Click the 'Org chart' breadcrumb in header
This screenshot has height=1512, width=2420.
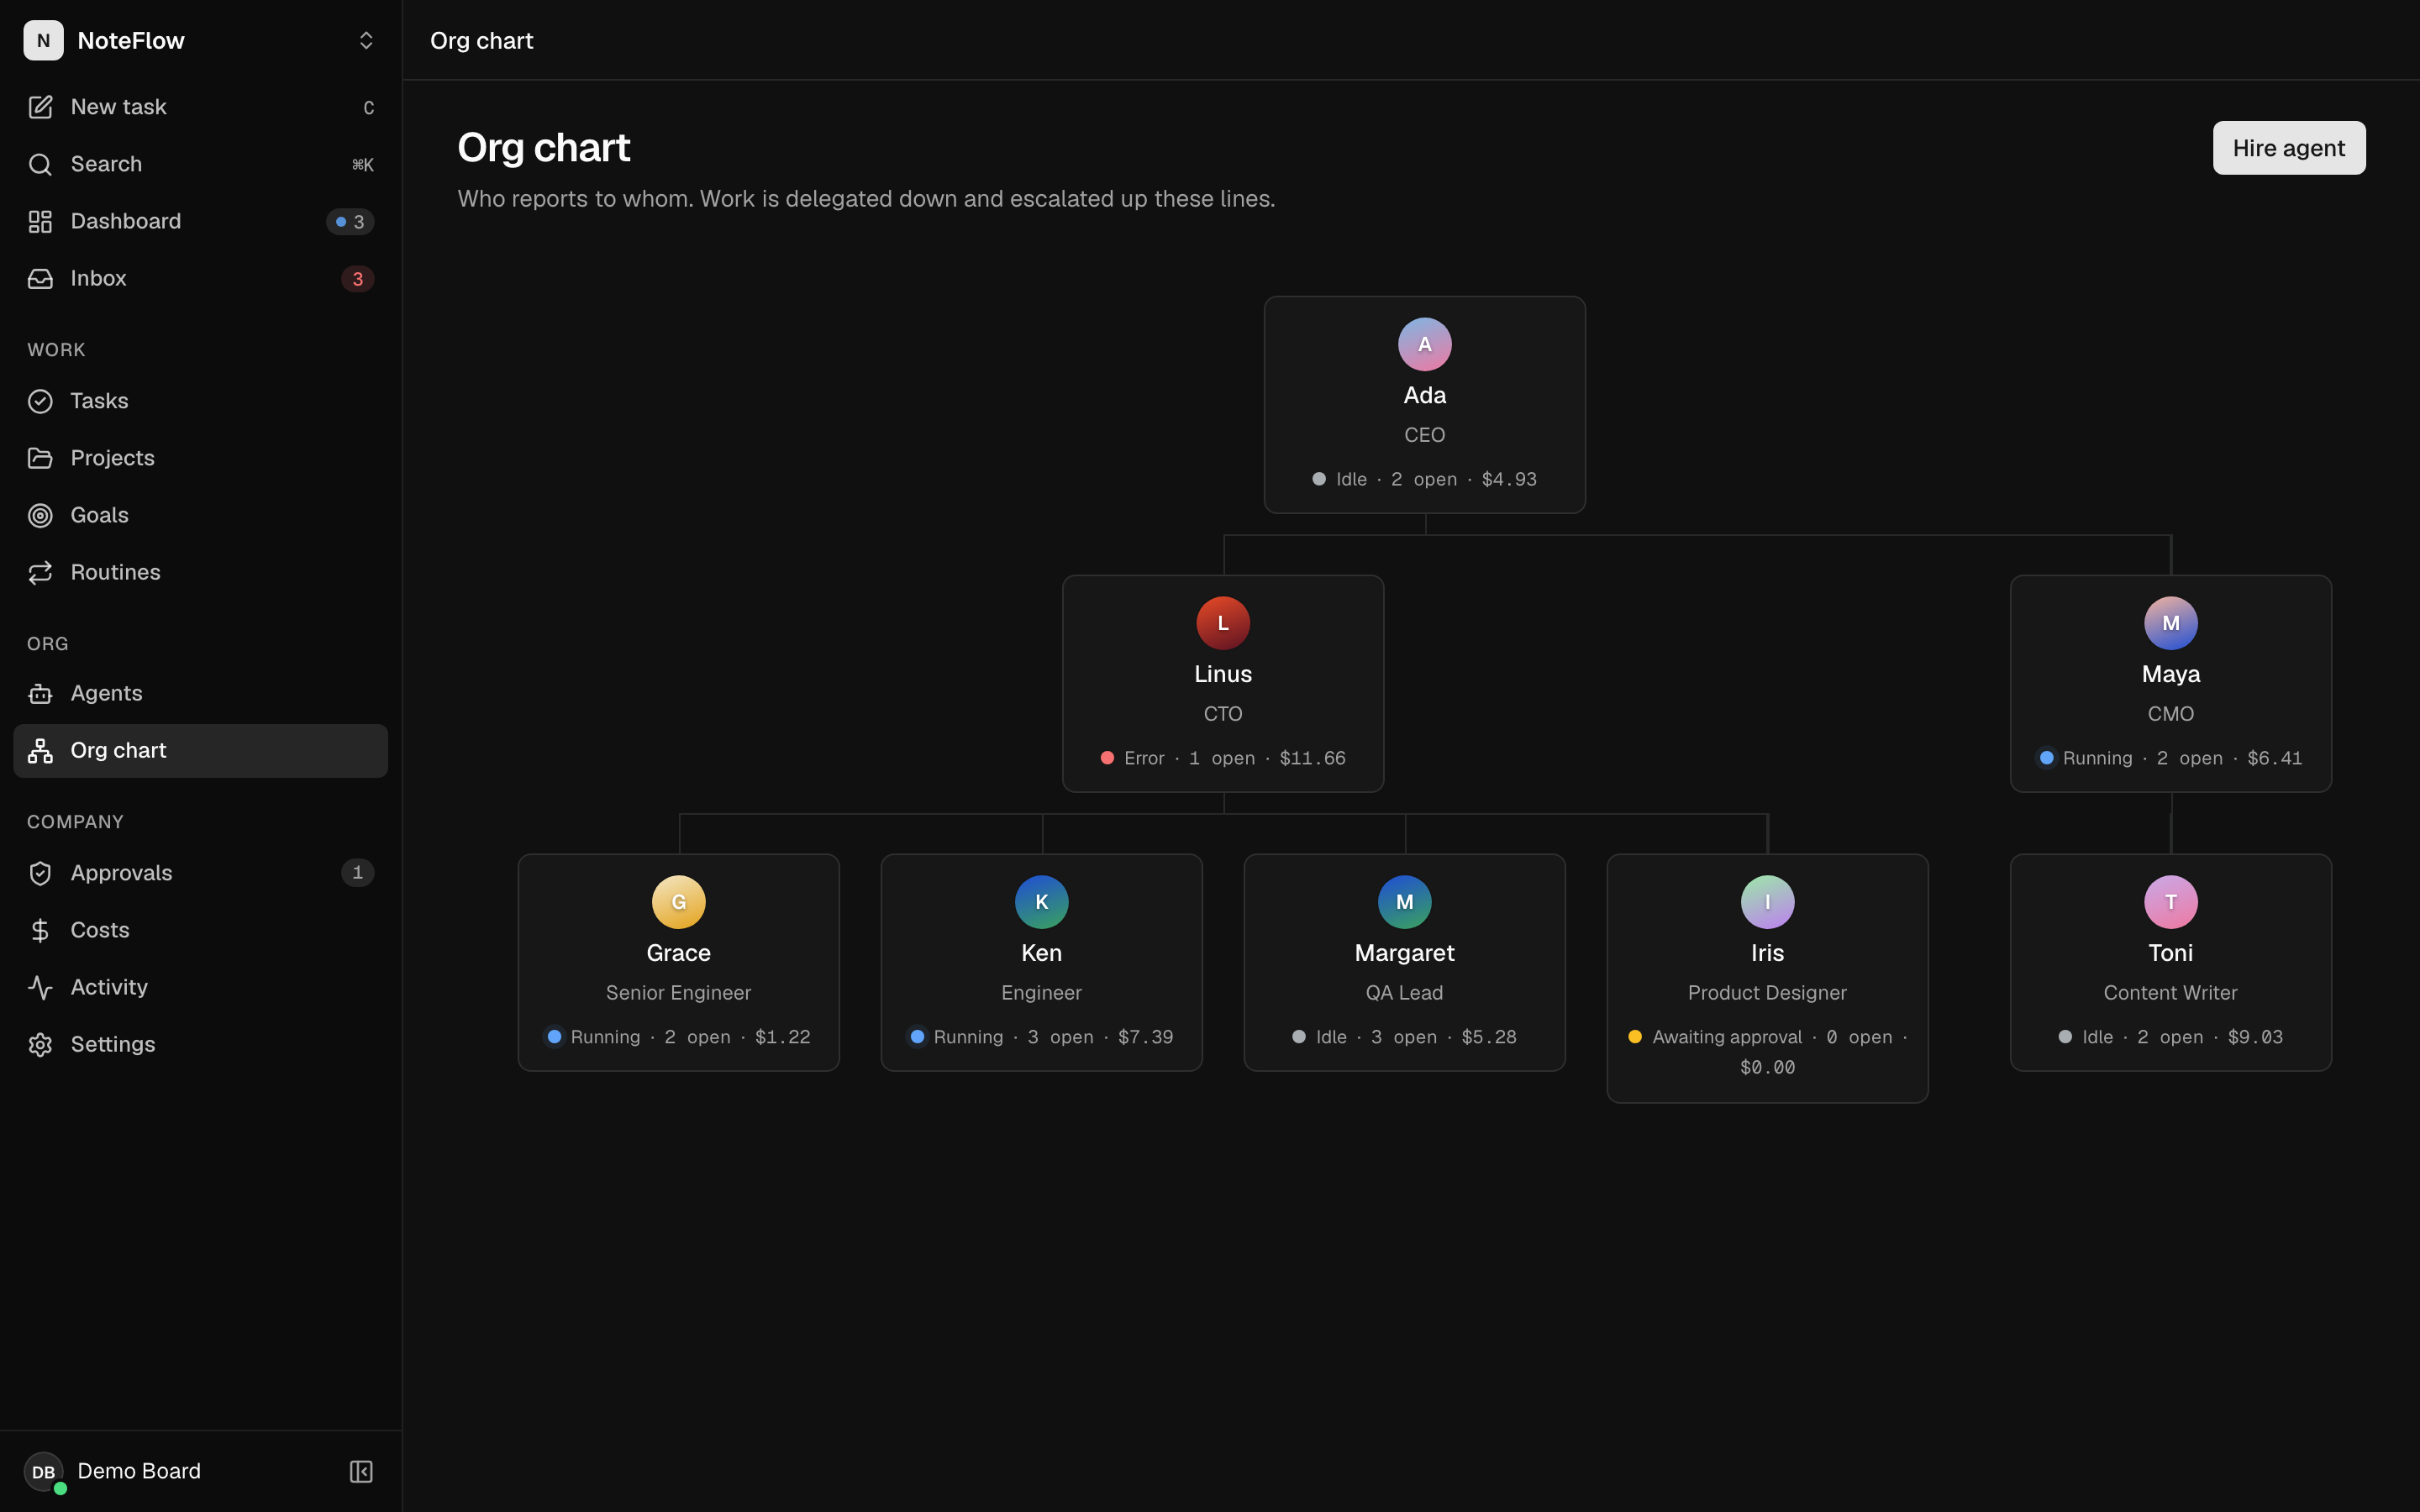[481, 40]
